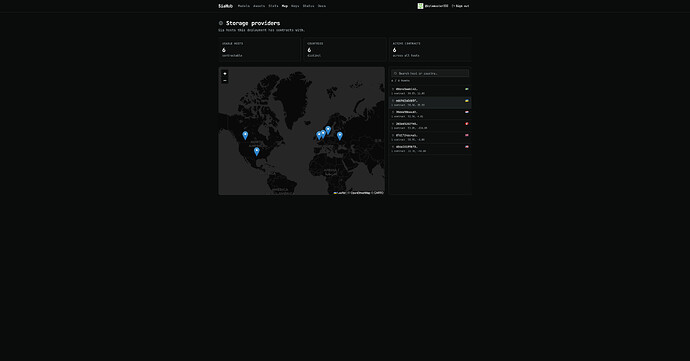Click the Active Contracts stat card

point(430,49)
